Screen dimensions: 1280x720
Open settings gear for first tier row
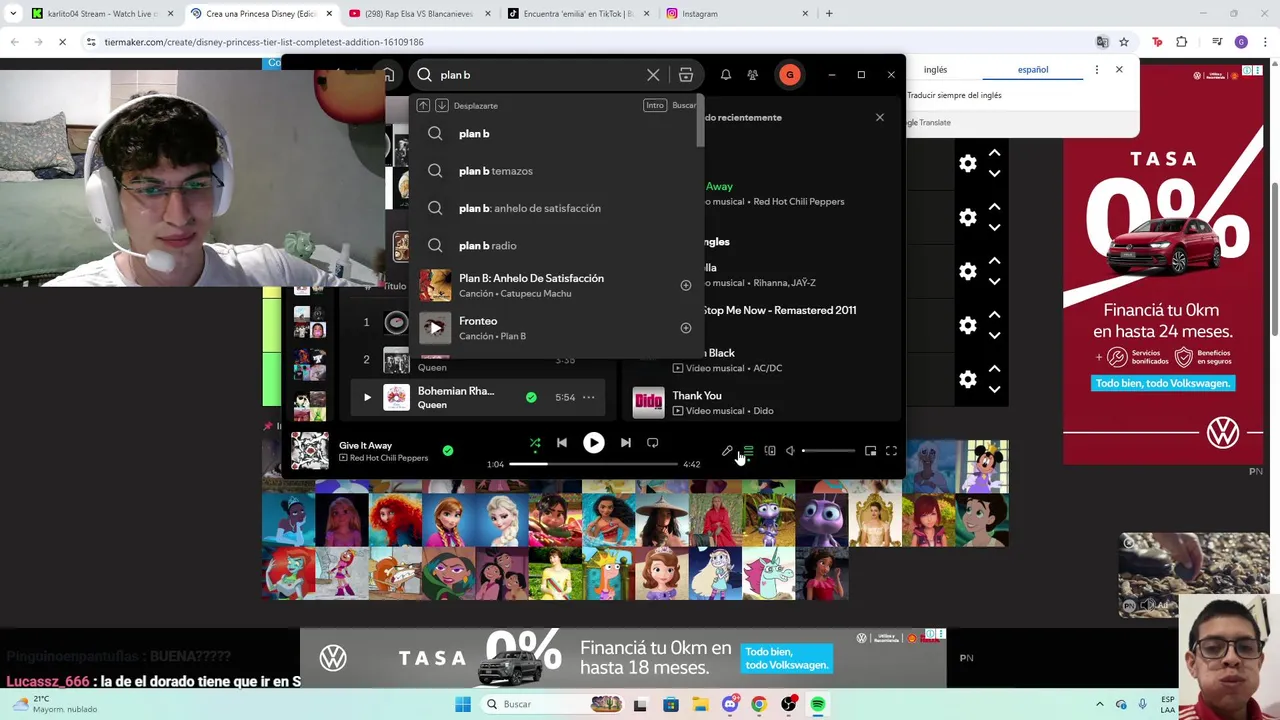(x=967, y=163)
